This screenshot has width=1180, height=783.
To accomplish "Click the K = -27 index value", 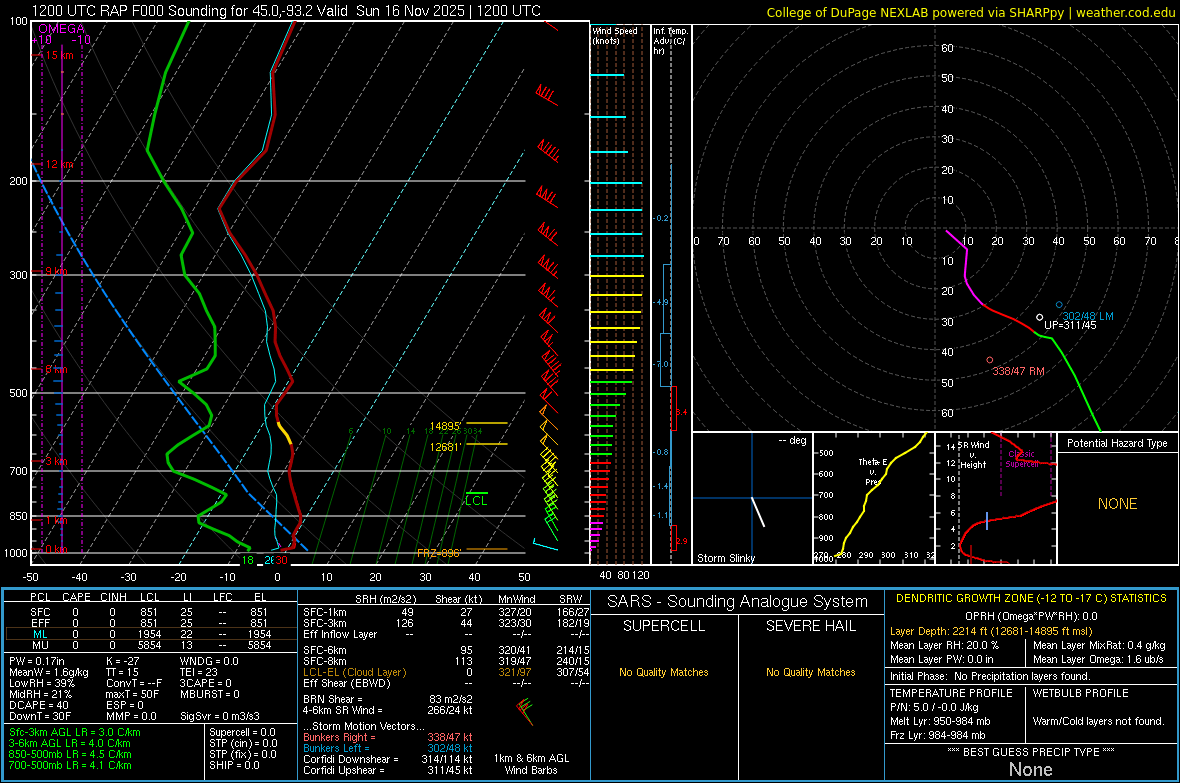I will (x=123, y=661).
